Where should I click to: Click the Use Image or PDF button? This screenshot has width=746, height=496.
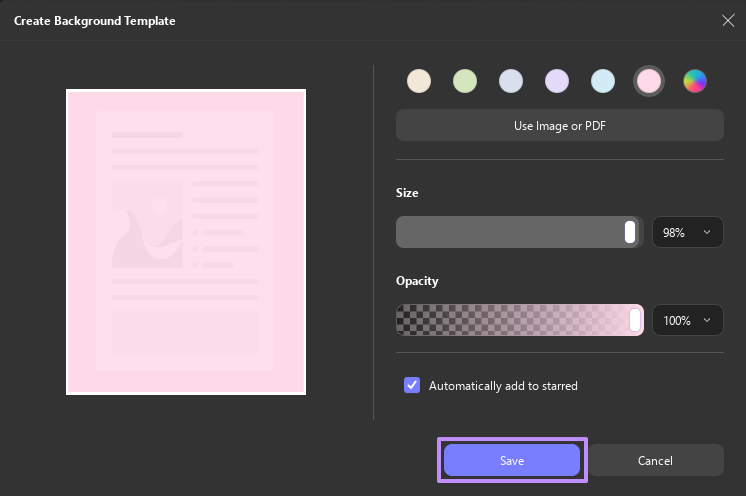[x=560, y=126]
